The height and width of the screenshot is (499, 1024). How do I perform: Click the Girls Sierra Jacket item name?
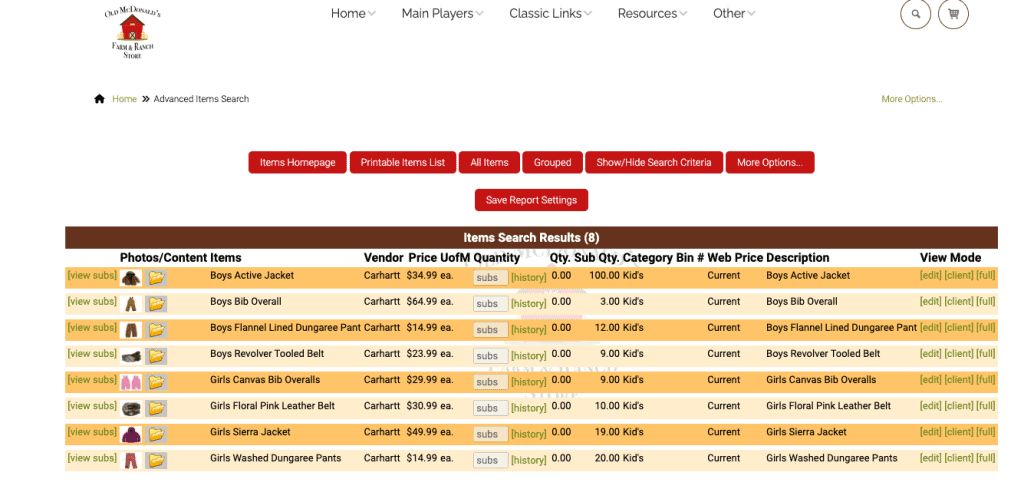pos(250,432)
